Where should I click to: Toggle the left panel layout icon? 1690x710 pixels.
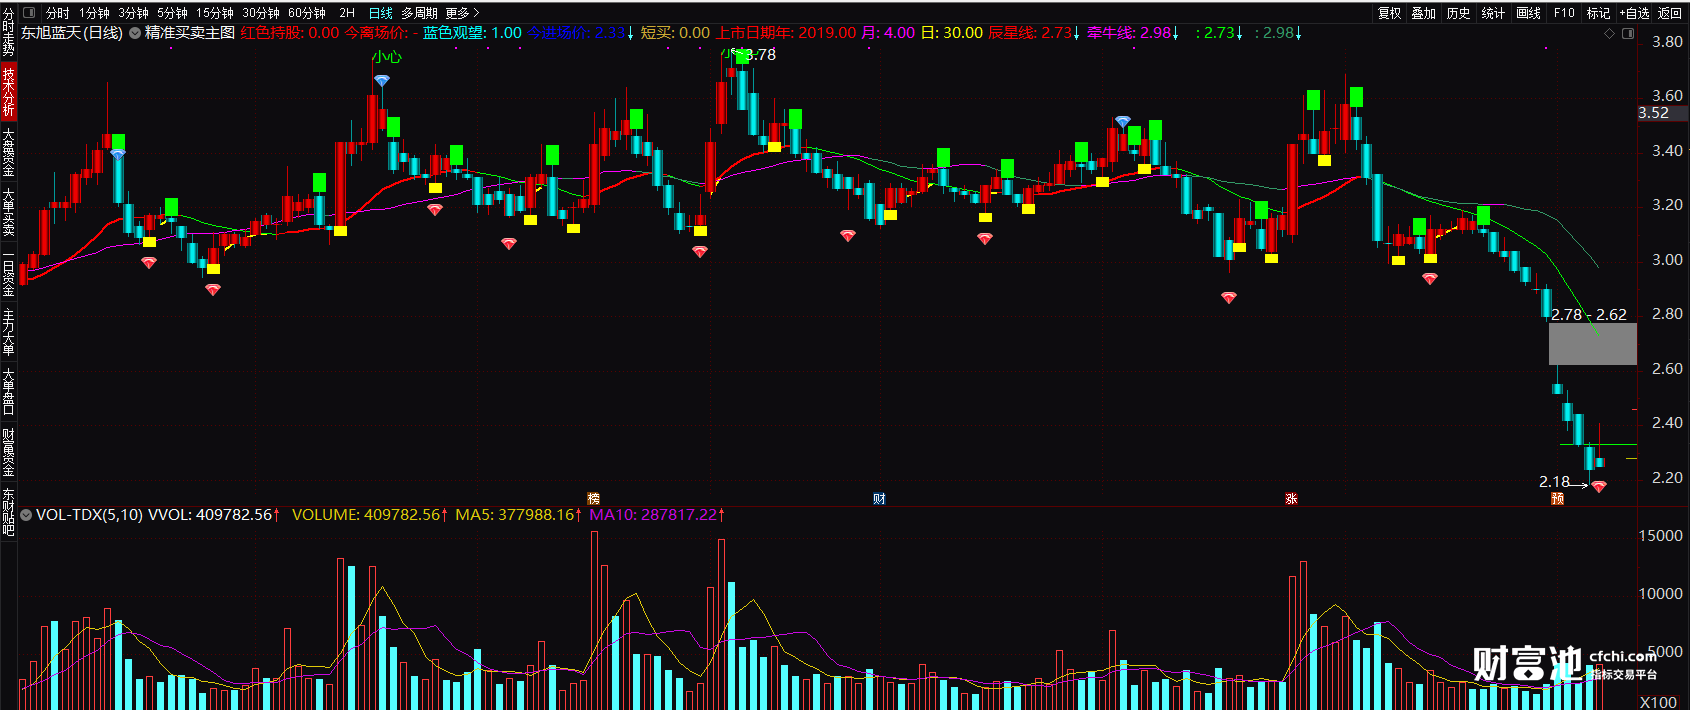28,13
